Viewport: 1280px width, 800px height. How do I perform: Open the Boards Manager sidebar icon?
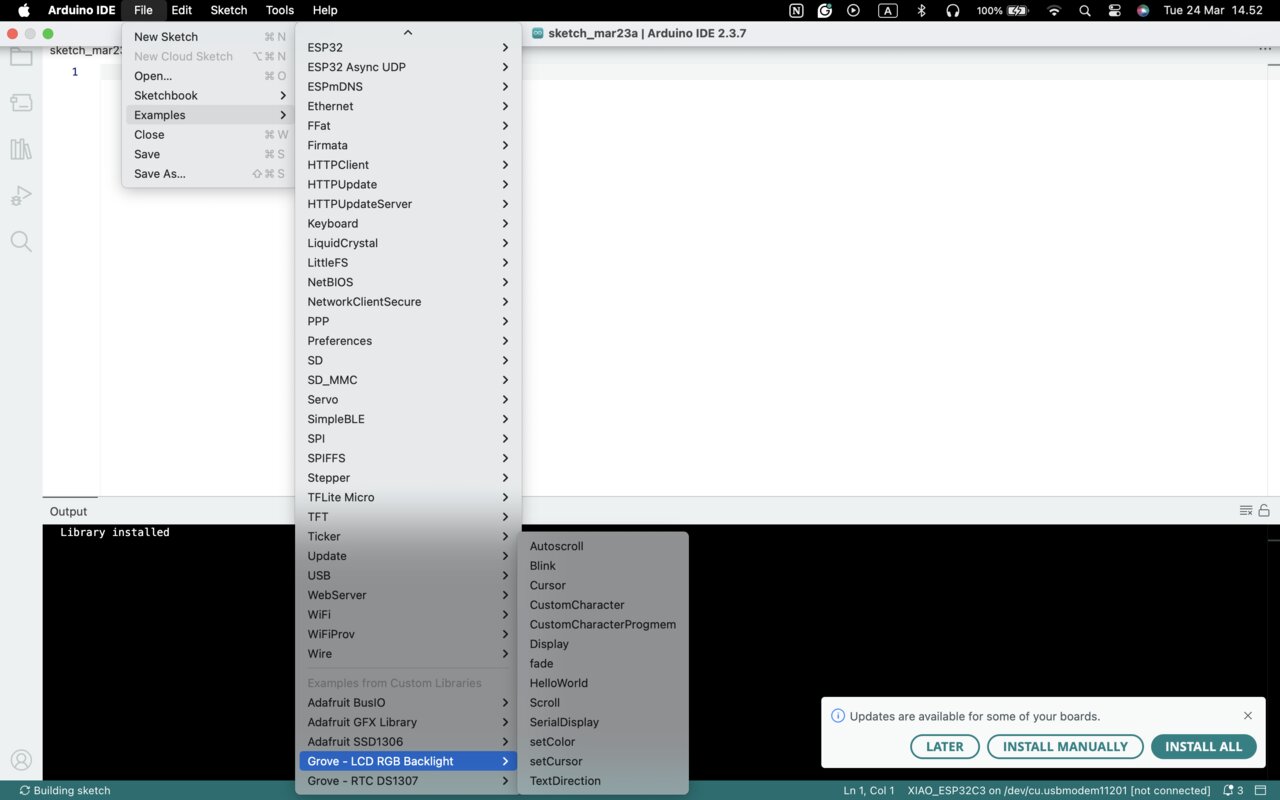[21, 102]
